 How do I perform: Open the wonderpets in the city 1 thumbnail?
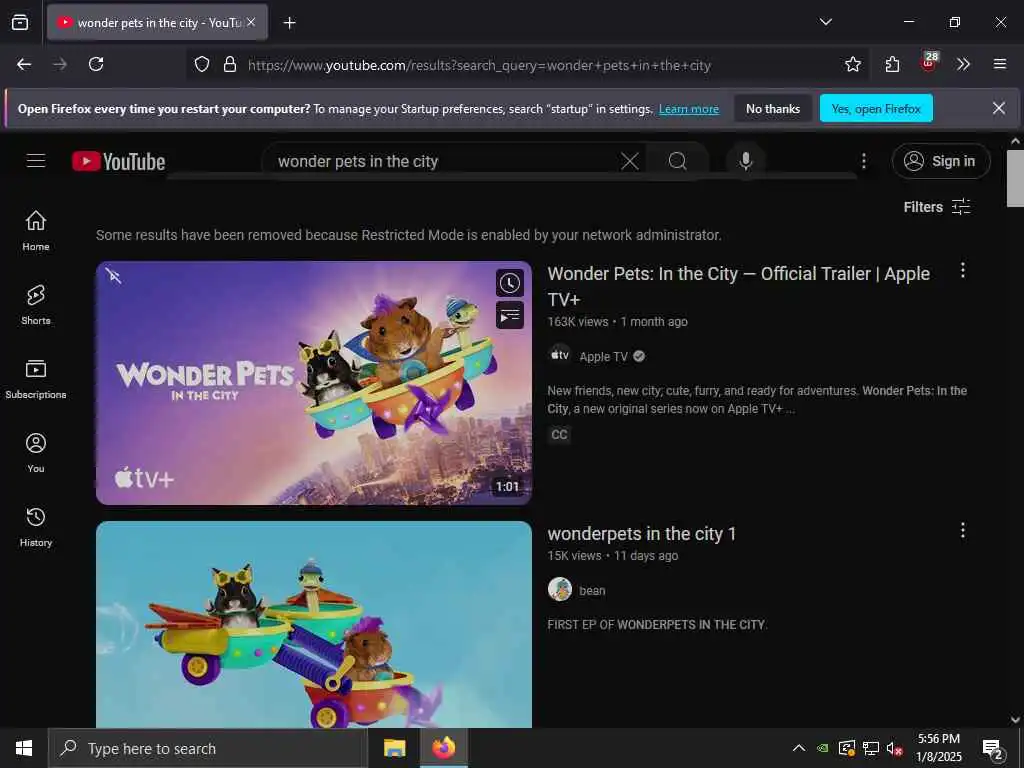tap(313, 624)
